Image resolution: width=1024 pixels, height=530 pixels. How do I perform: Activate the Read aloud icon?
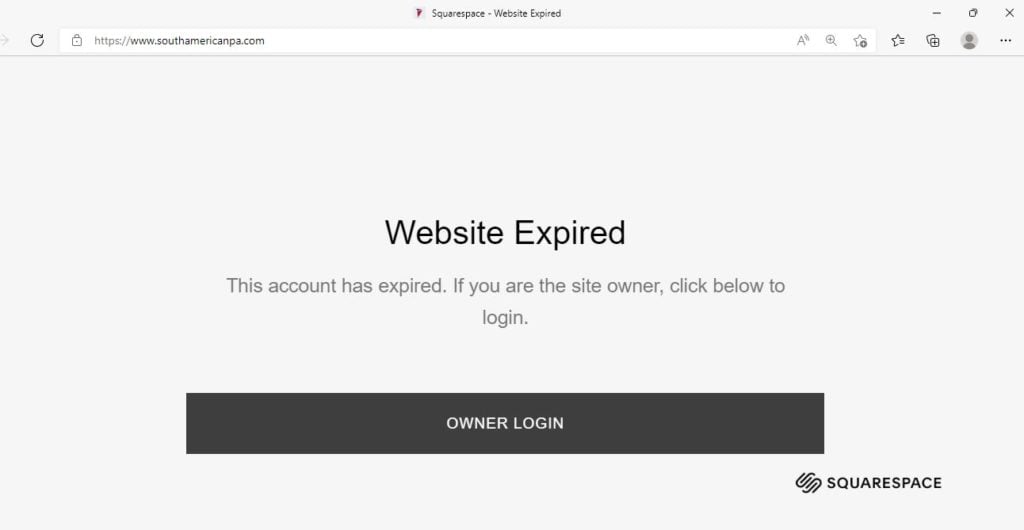click(x=803, y=40)
